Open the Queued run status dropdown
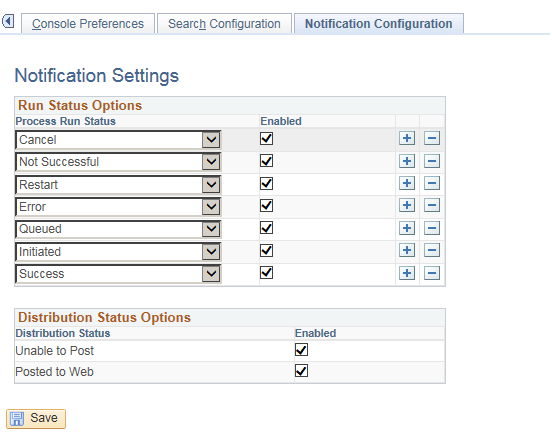552x436 pixels. (x=118, y=229)
